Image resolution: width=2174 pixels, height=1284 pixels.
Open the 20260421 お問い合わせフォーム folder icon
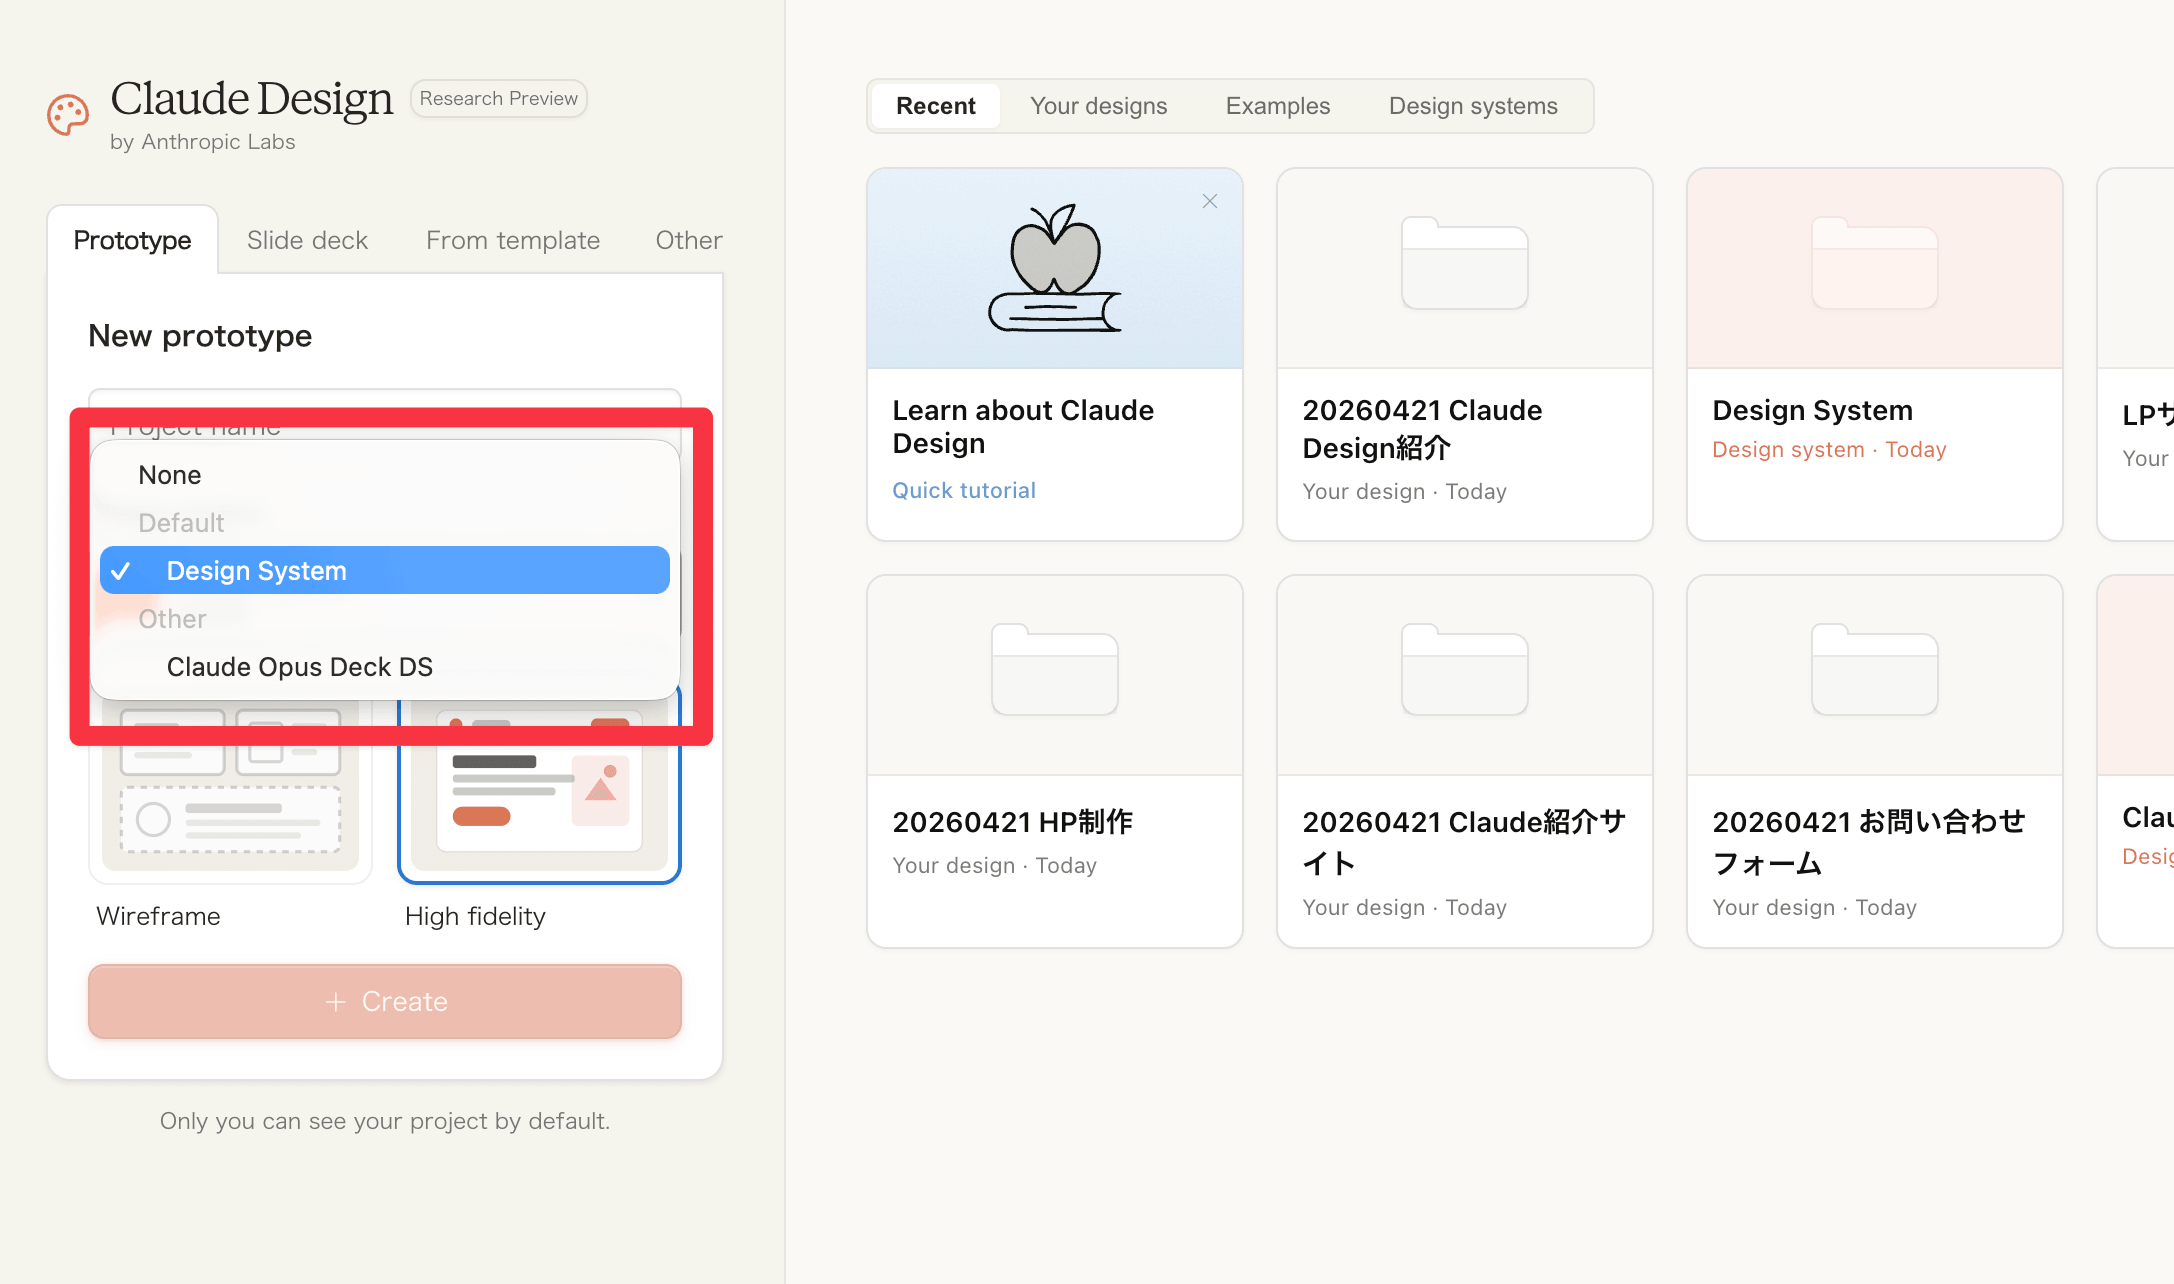(x=1874, y=670)
